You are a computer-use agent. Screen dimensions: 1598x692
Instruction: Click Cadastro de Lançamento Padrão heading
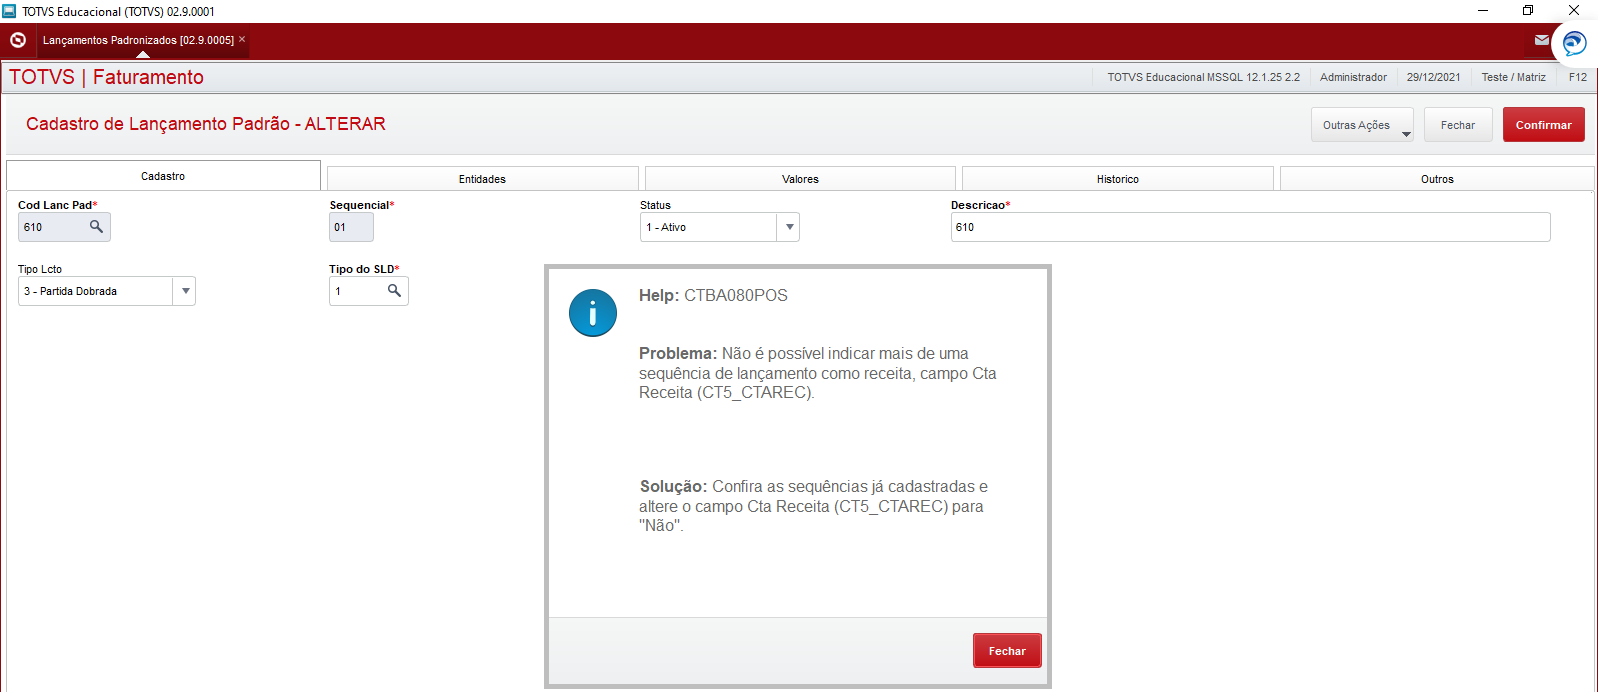coord(206,124)
